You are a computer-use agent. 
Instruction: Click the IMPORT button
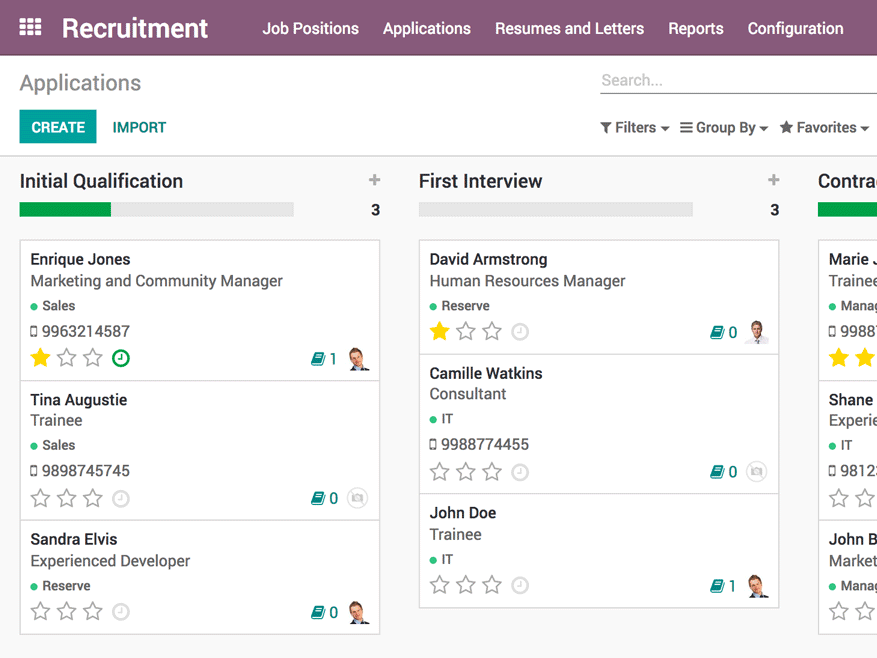tap(139, 127)
